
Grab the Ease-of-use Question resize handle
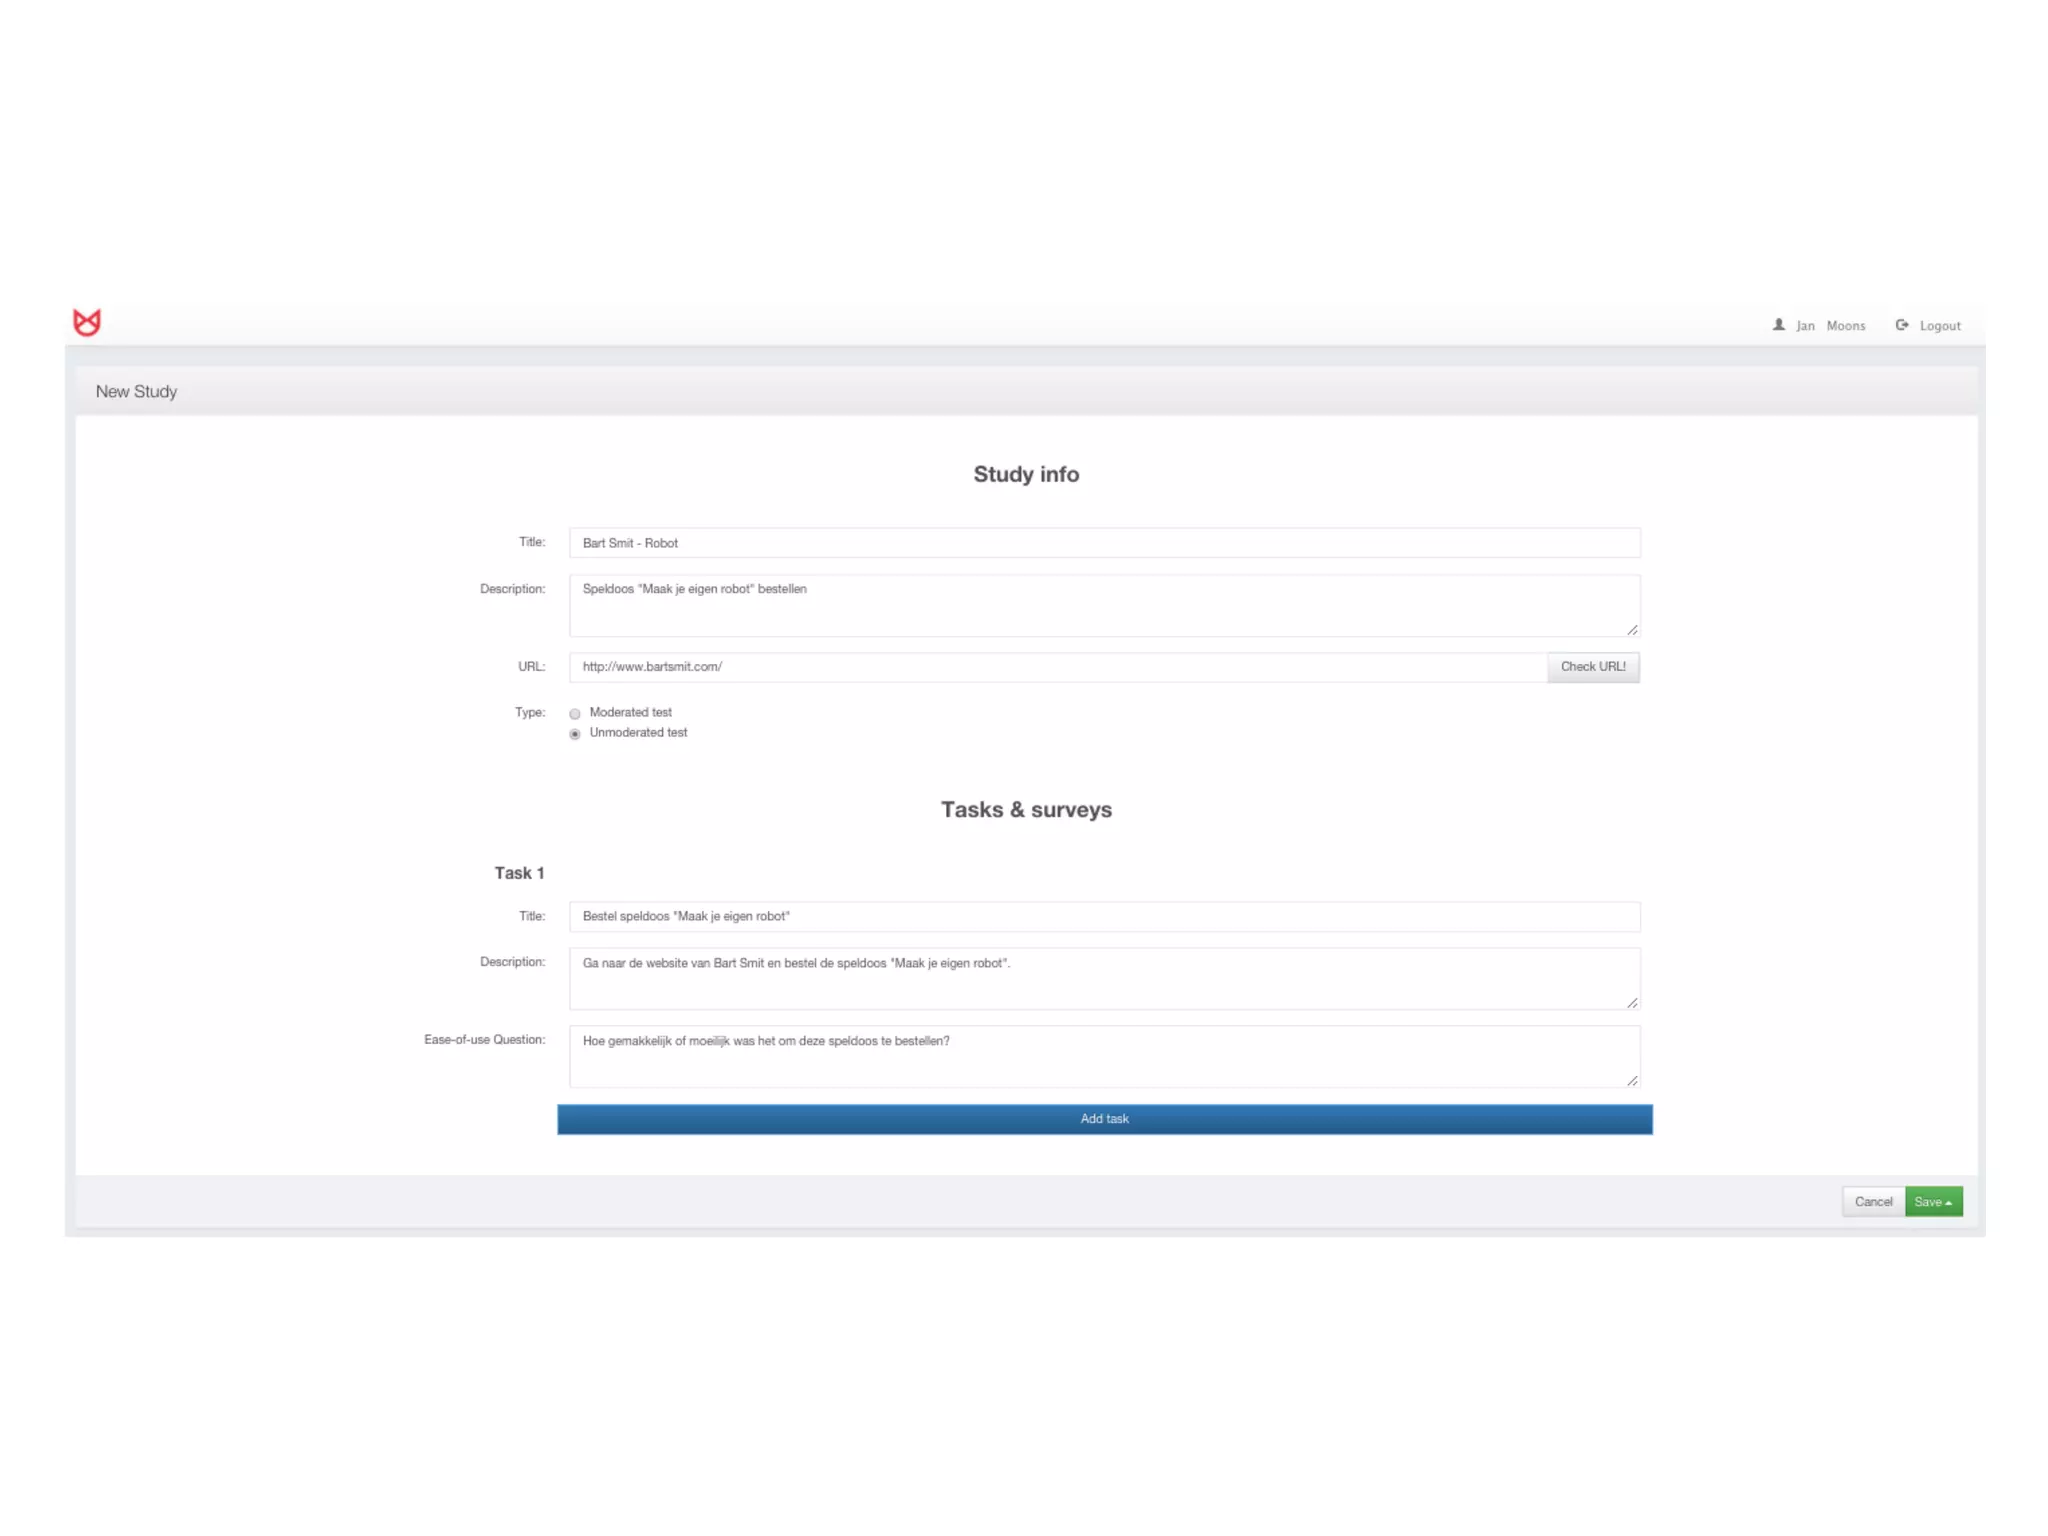[x=1632, y=1081]
